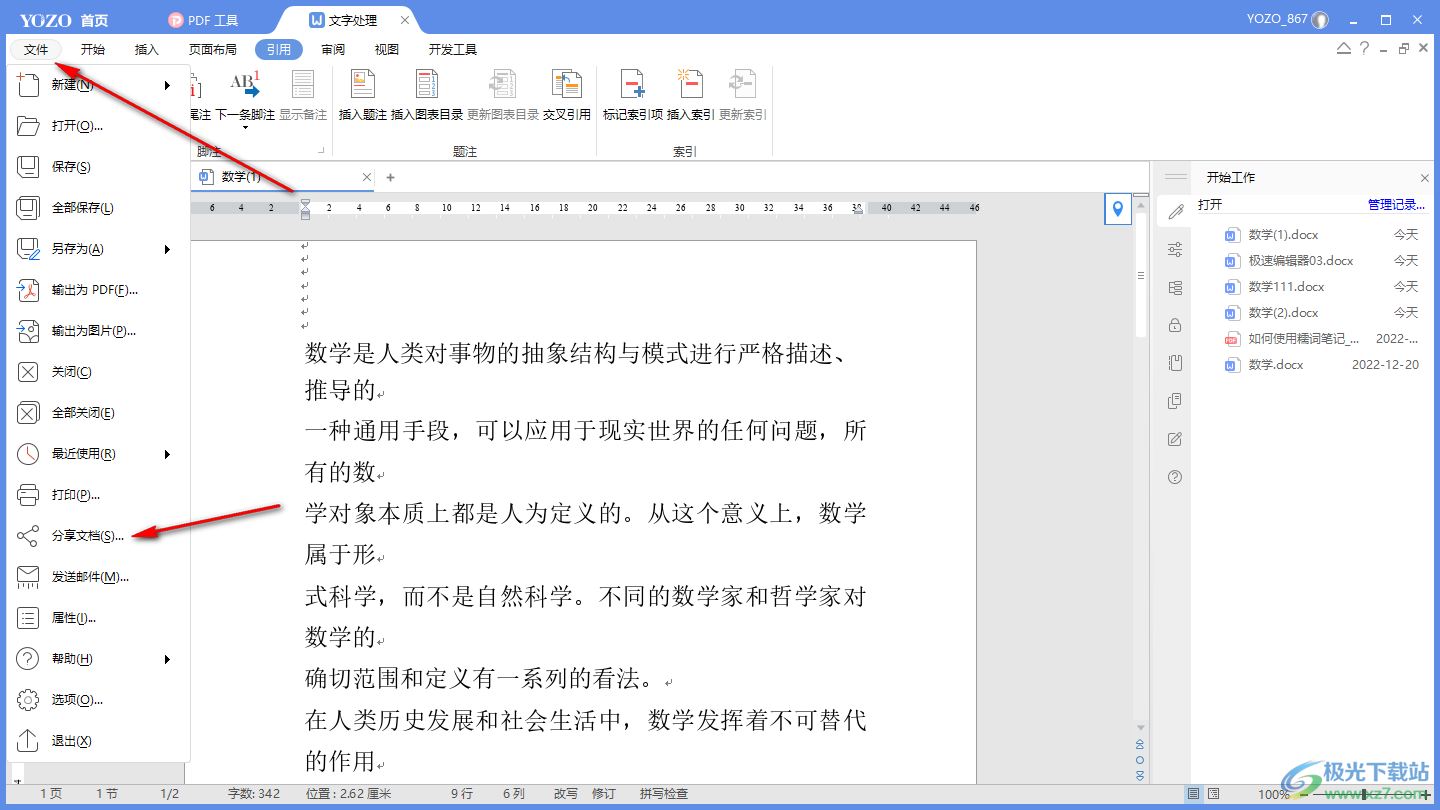The height and width of the screenshot is (810, 1440).
Task: Click the 插入题注 icon
Action: point(363,86)
